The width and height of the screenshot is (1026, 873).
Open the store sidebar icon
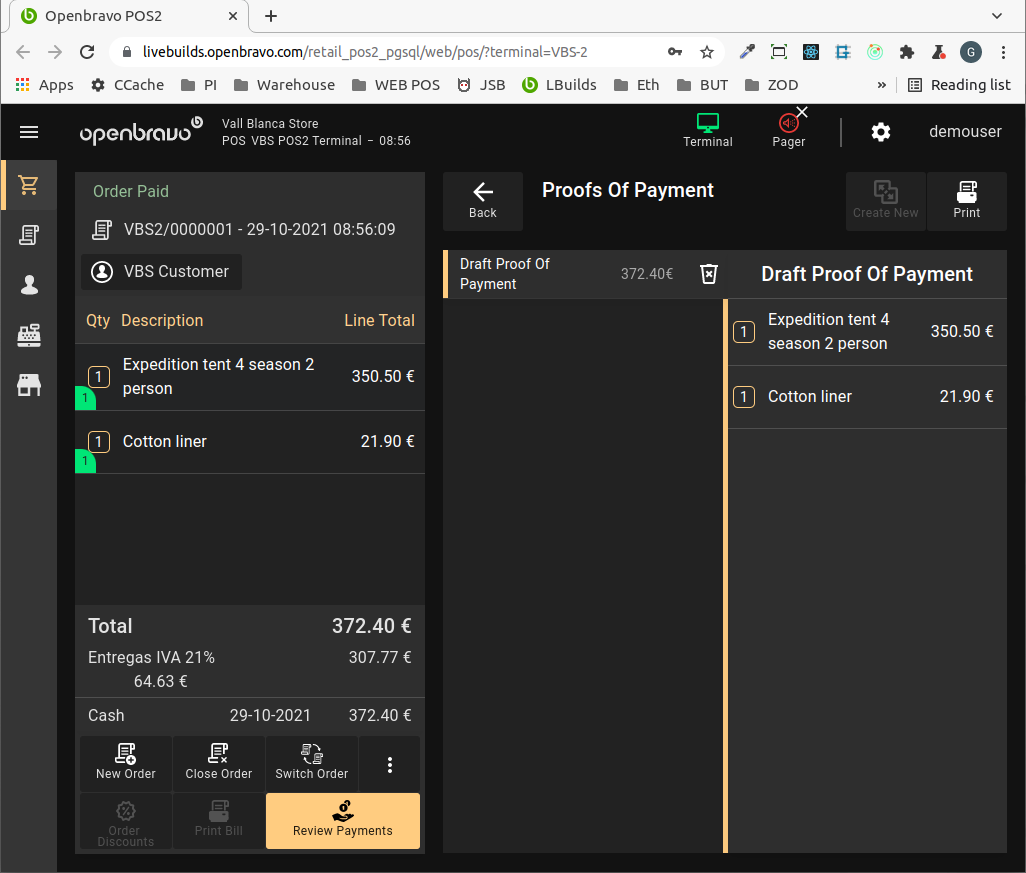(x=29, y=385)
